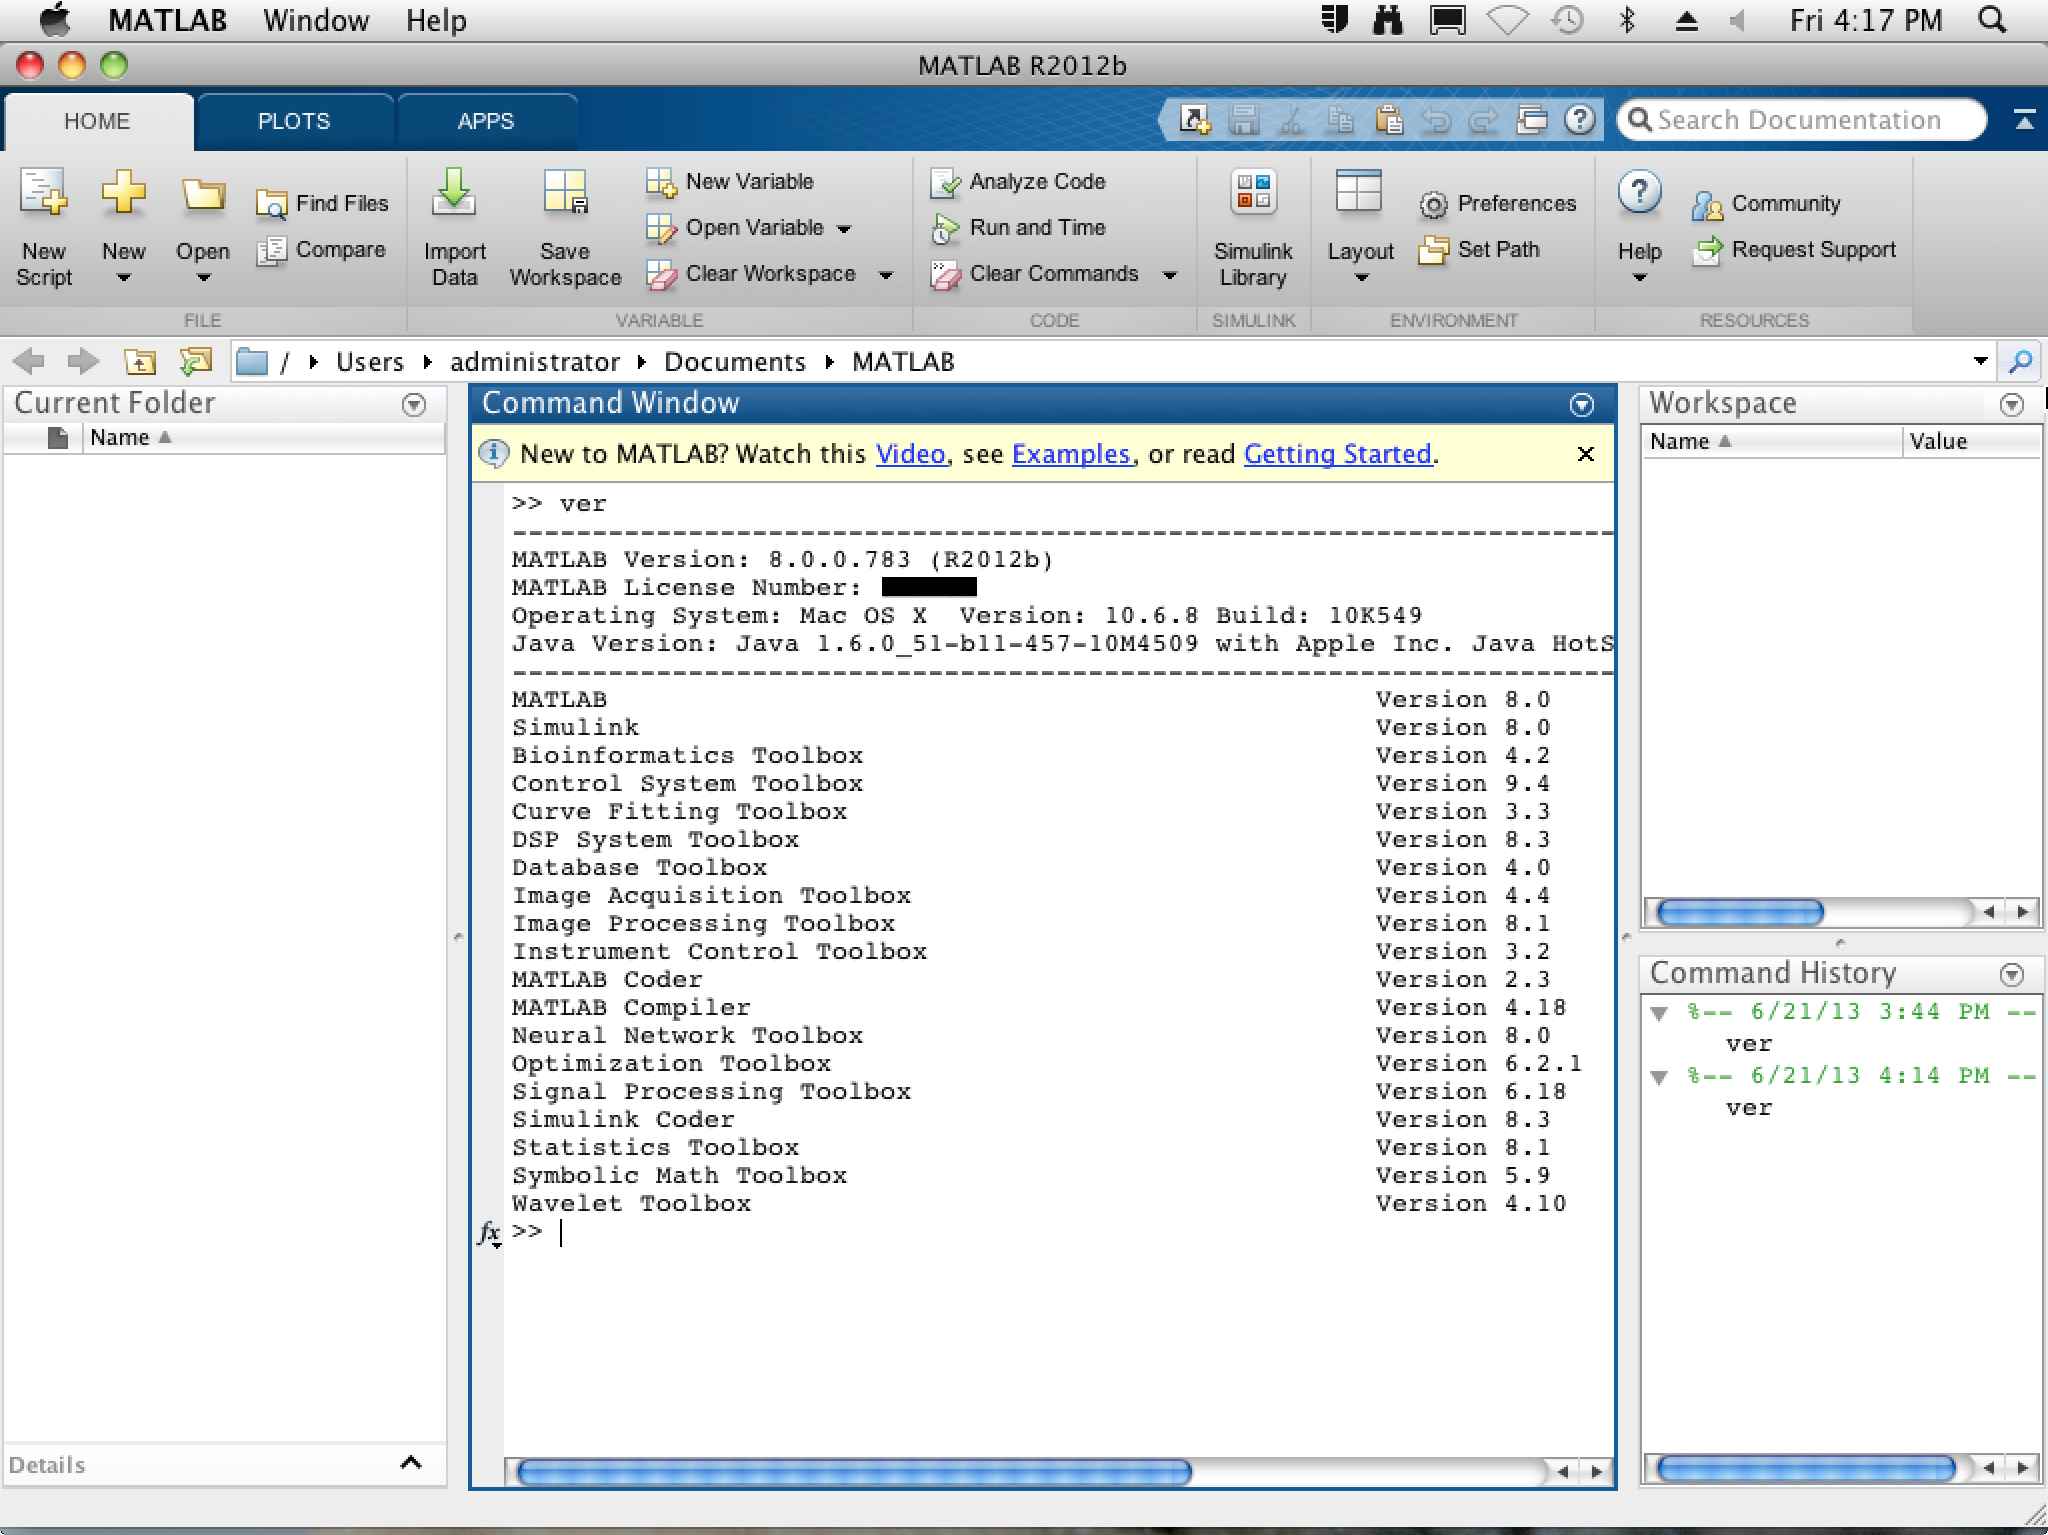
Task: Open Command Window actions menu
Action: (x=1581, y=405)
